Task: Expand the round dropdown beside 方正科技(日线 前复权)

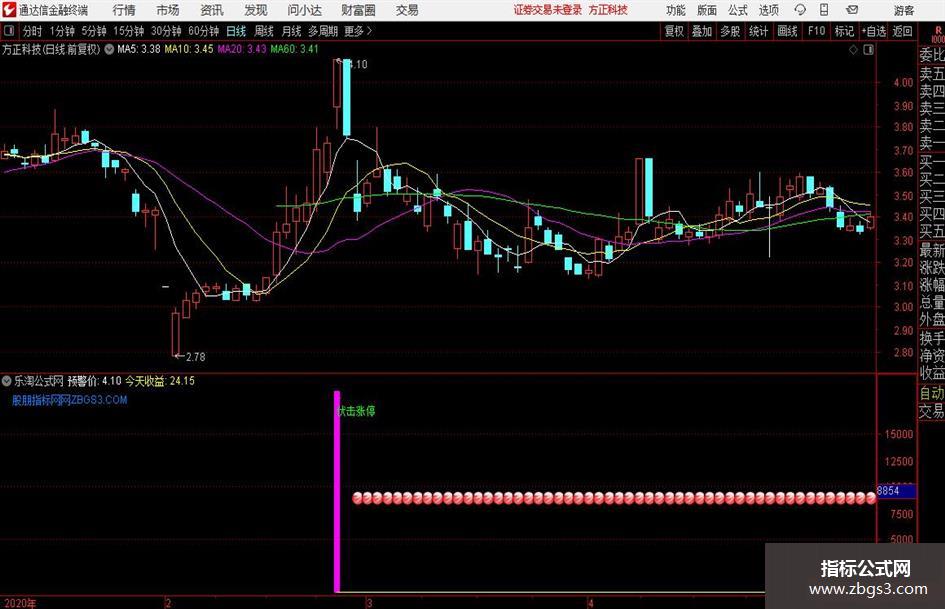Action: pos(109,49)
